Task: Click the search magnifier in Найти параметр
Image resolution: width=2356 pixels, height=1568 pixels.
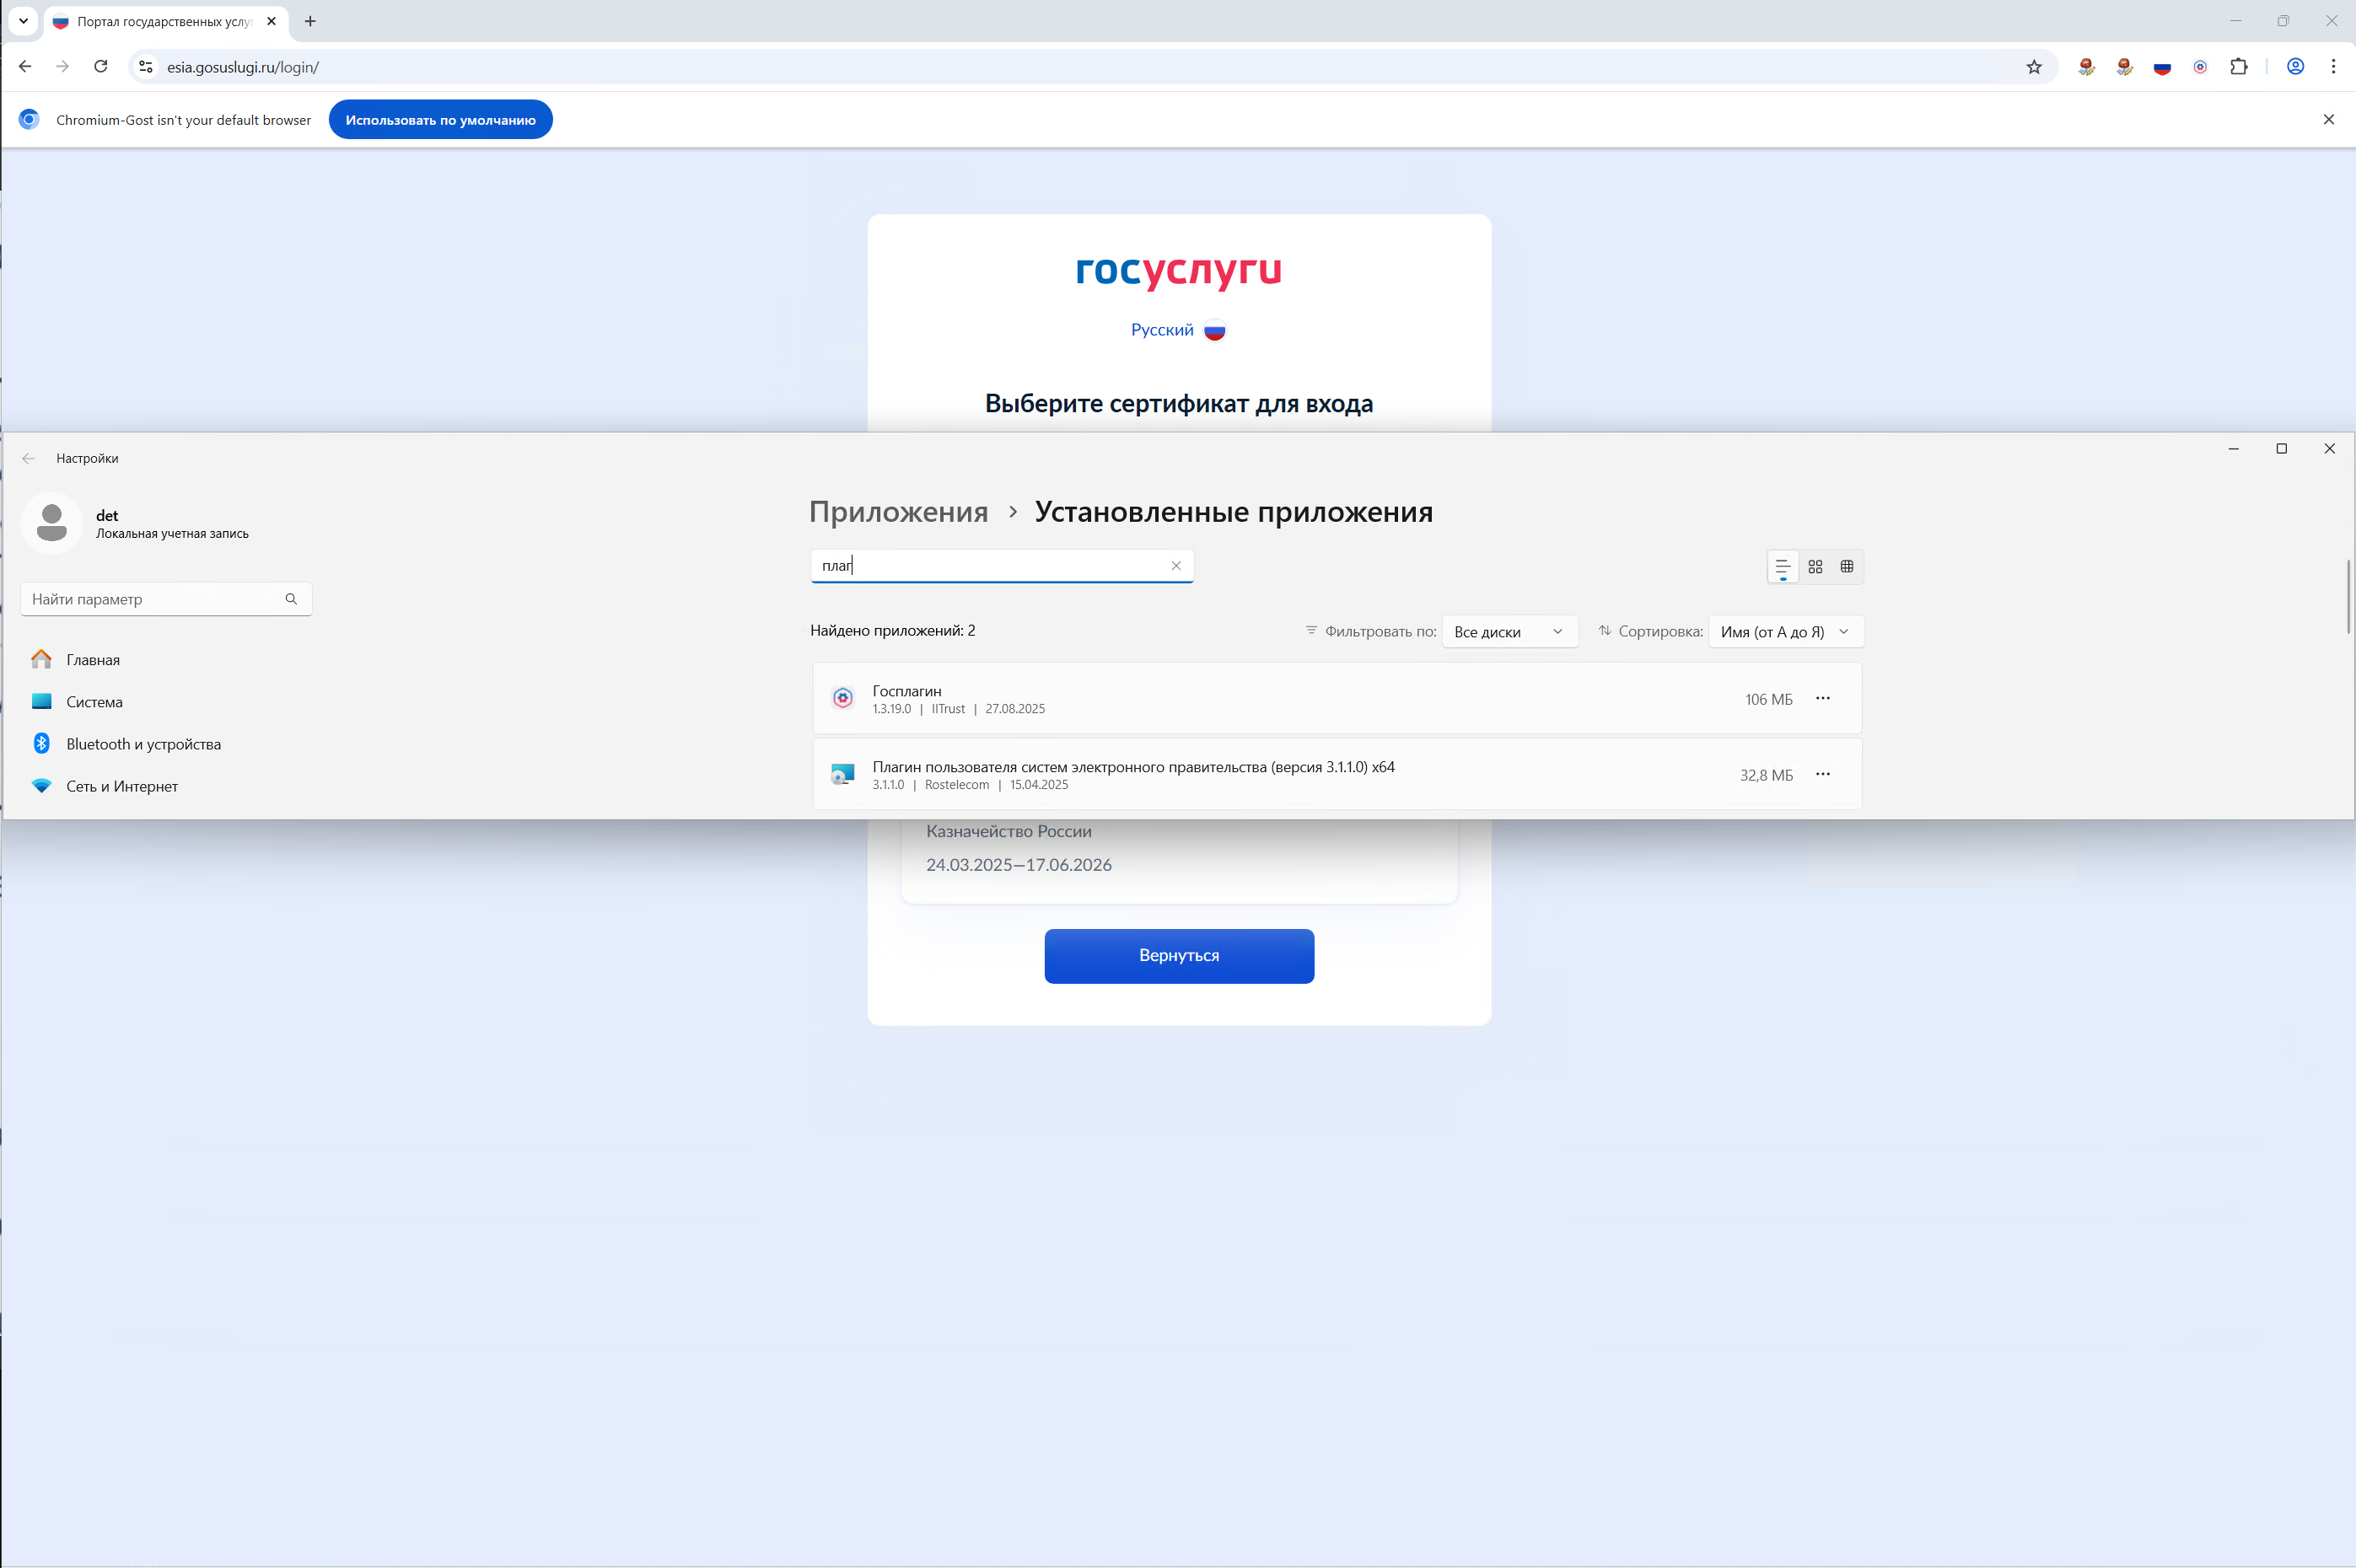Action: pyautogui.click(x=291, y=599)
